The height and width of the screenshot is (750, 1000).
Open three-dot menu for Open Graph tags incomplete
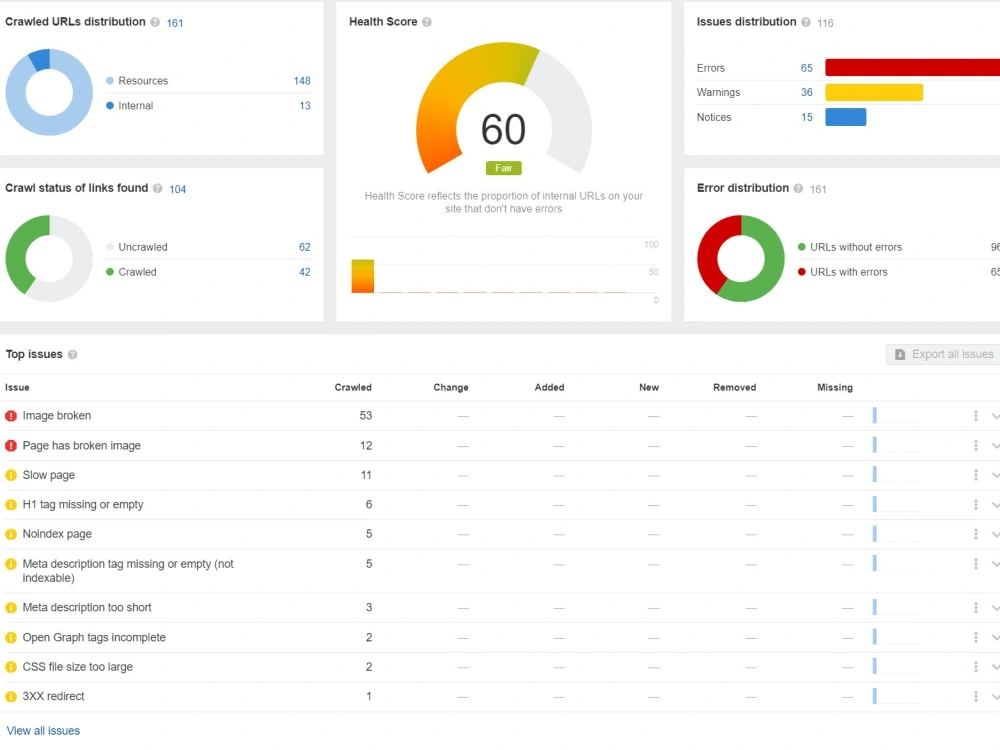[x=976, y=637]
